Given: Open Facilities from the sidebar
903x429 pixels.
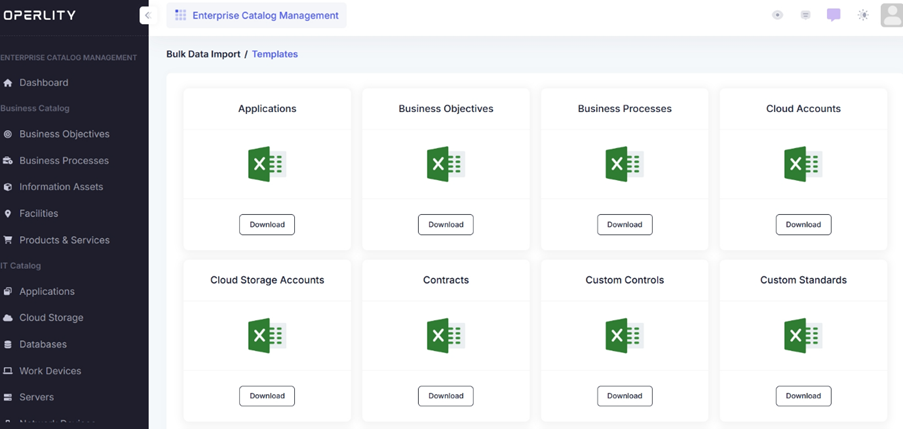Looking at the screenshot, I should coord(39,213).
